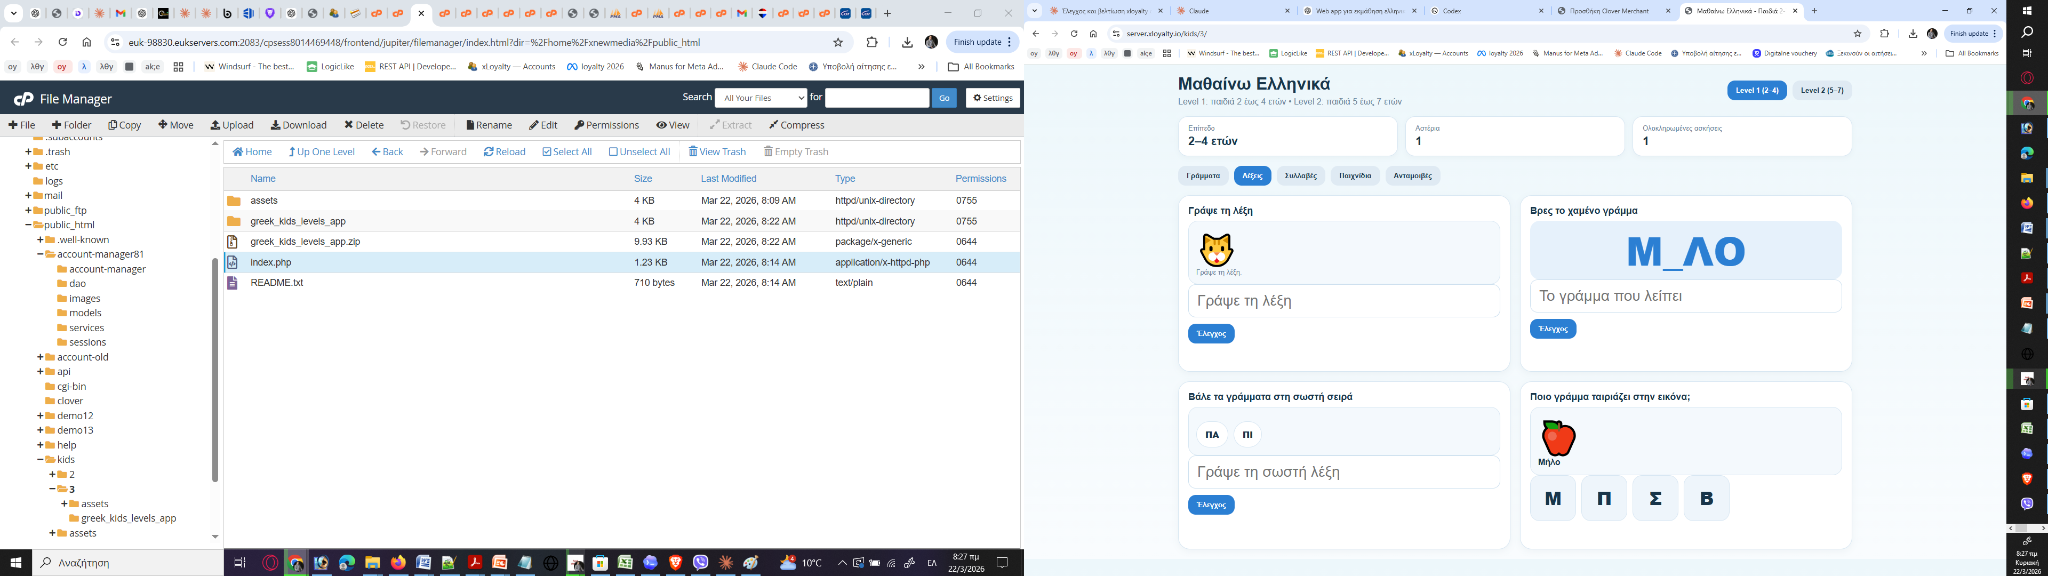The image size is (2048, 576).
Task: Click the Download toolbar button
Action: point(298,125)
